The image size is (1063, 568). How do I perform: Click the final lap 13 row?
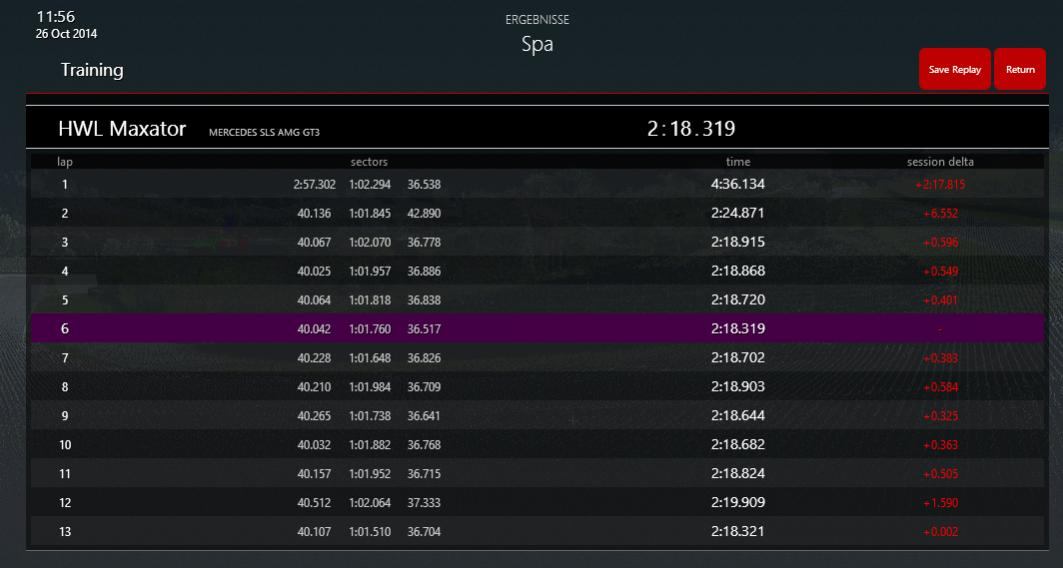point(537,531)
